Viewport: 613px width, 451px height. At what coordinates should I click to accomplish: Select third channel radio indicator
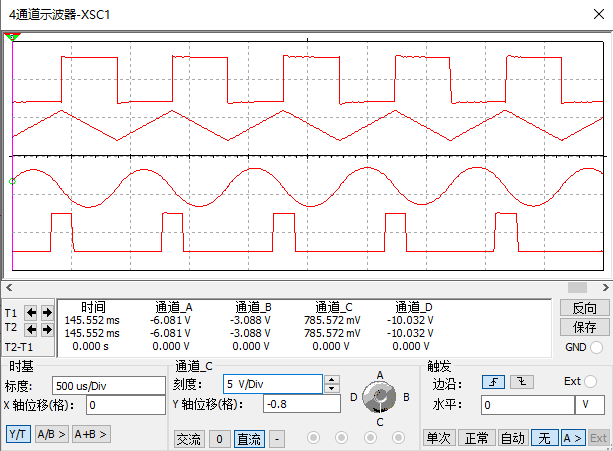370,438
